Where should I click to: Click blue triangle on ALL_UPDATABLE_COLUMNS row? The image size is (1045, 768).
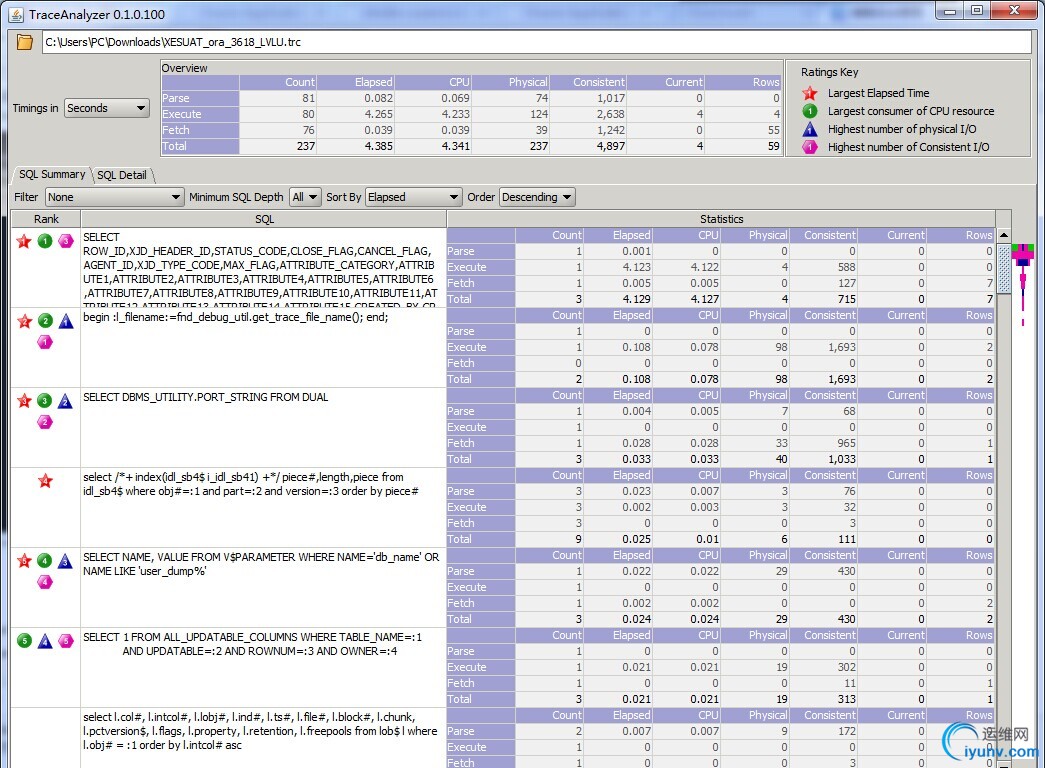coord(45,641)
